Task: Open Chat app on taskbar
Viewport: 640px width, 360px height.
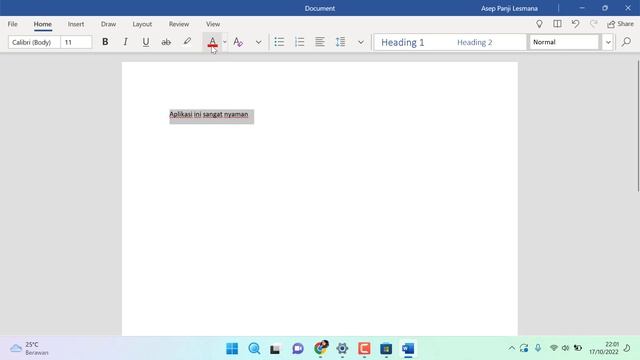Action: click(298, 349)
